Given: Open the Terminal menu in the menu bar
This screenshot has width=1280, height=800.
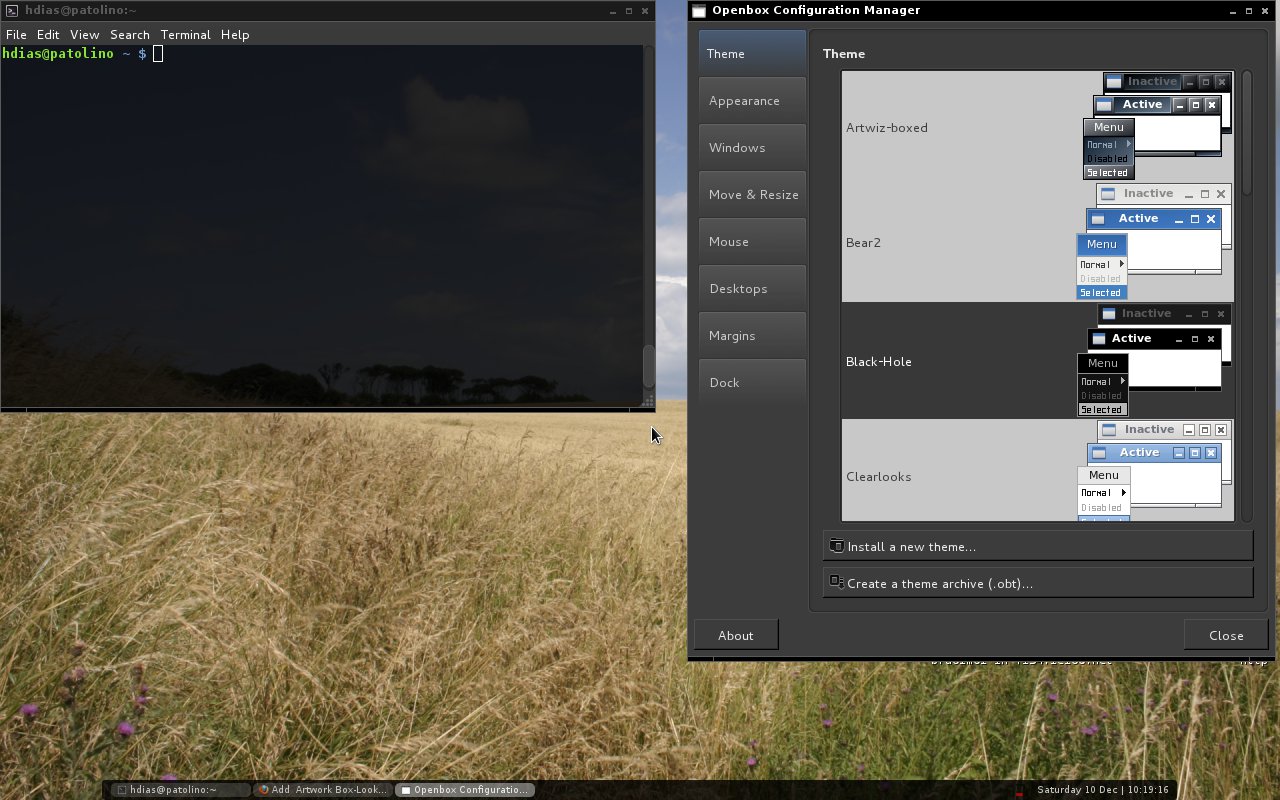Looking at the screenshot, I should (185, 34).
